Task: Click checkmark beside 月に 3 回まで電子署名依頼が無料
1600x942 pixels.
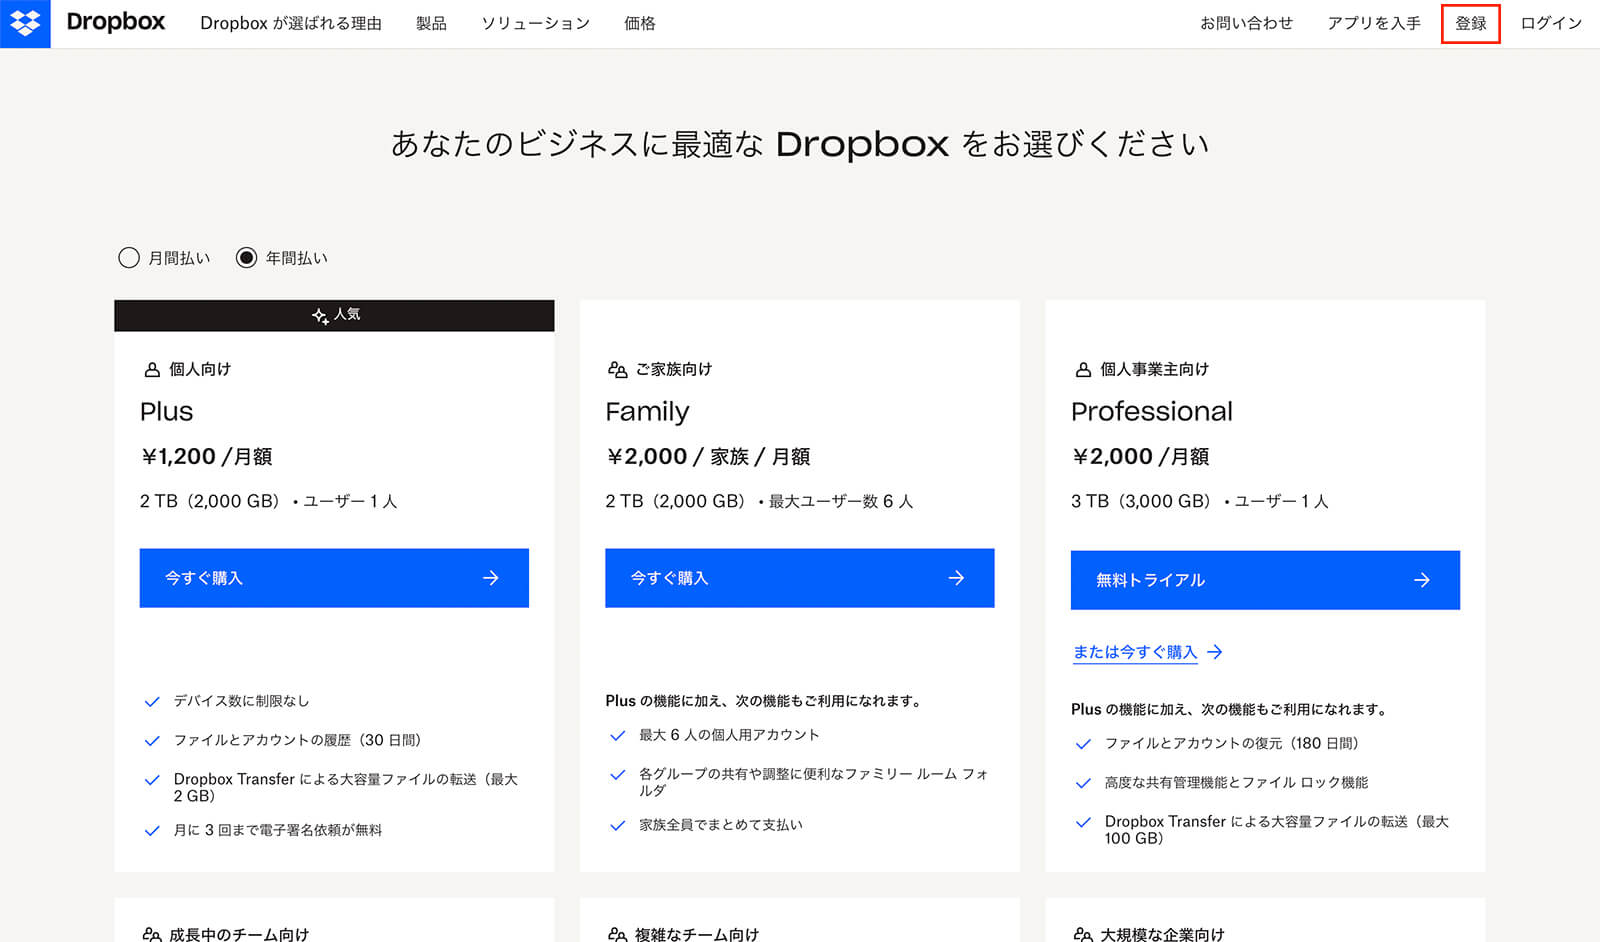Action: click(152, 831)
